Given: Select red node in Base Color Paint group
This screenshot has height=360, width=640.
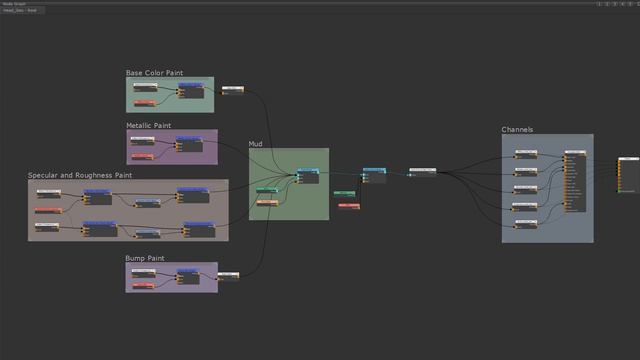Looking at the screenshot, I should [145, 103].
